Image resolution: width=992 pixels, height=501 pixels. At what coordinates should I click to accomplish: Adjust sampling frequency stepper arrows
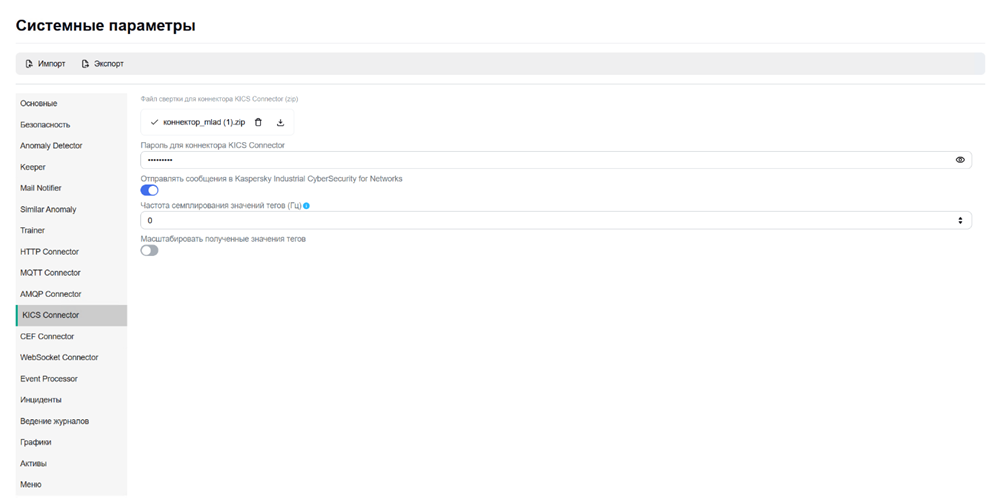[x=960, y=220]
